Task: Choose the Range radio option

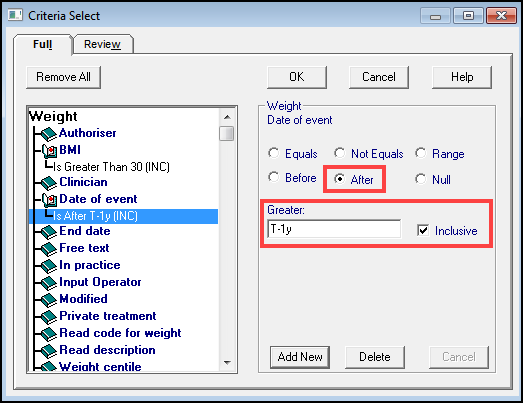Action: (x=421, y=153)
